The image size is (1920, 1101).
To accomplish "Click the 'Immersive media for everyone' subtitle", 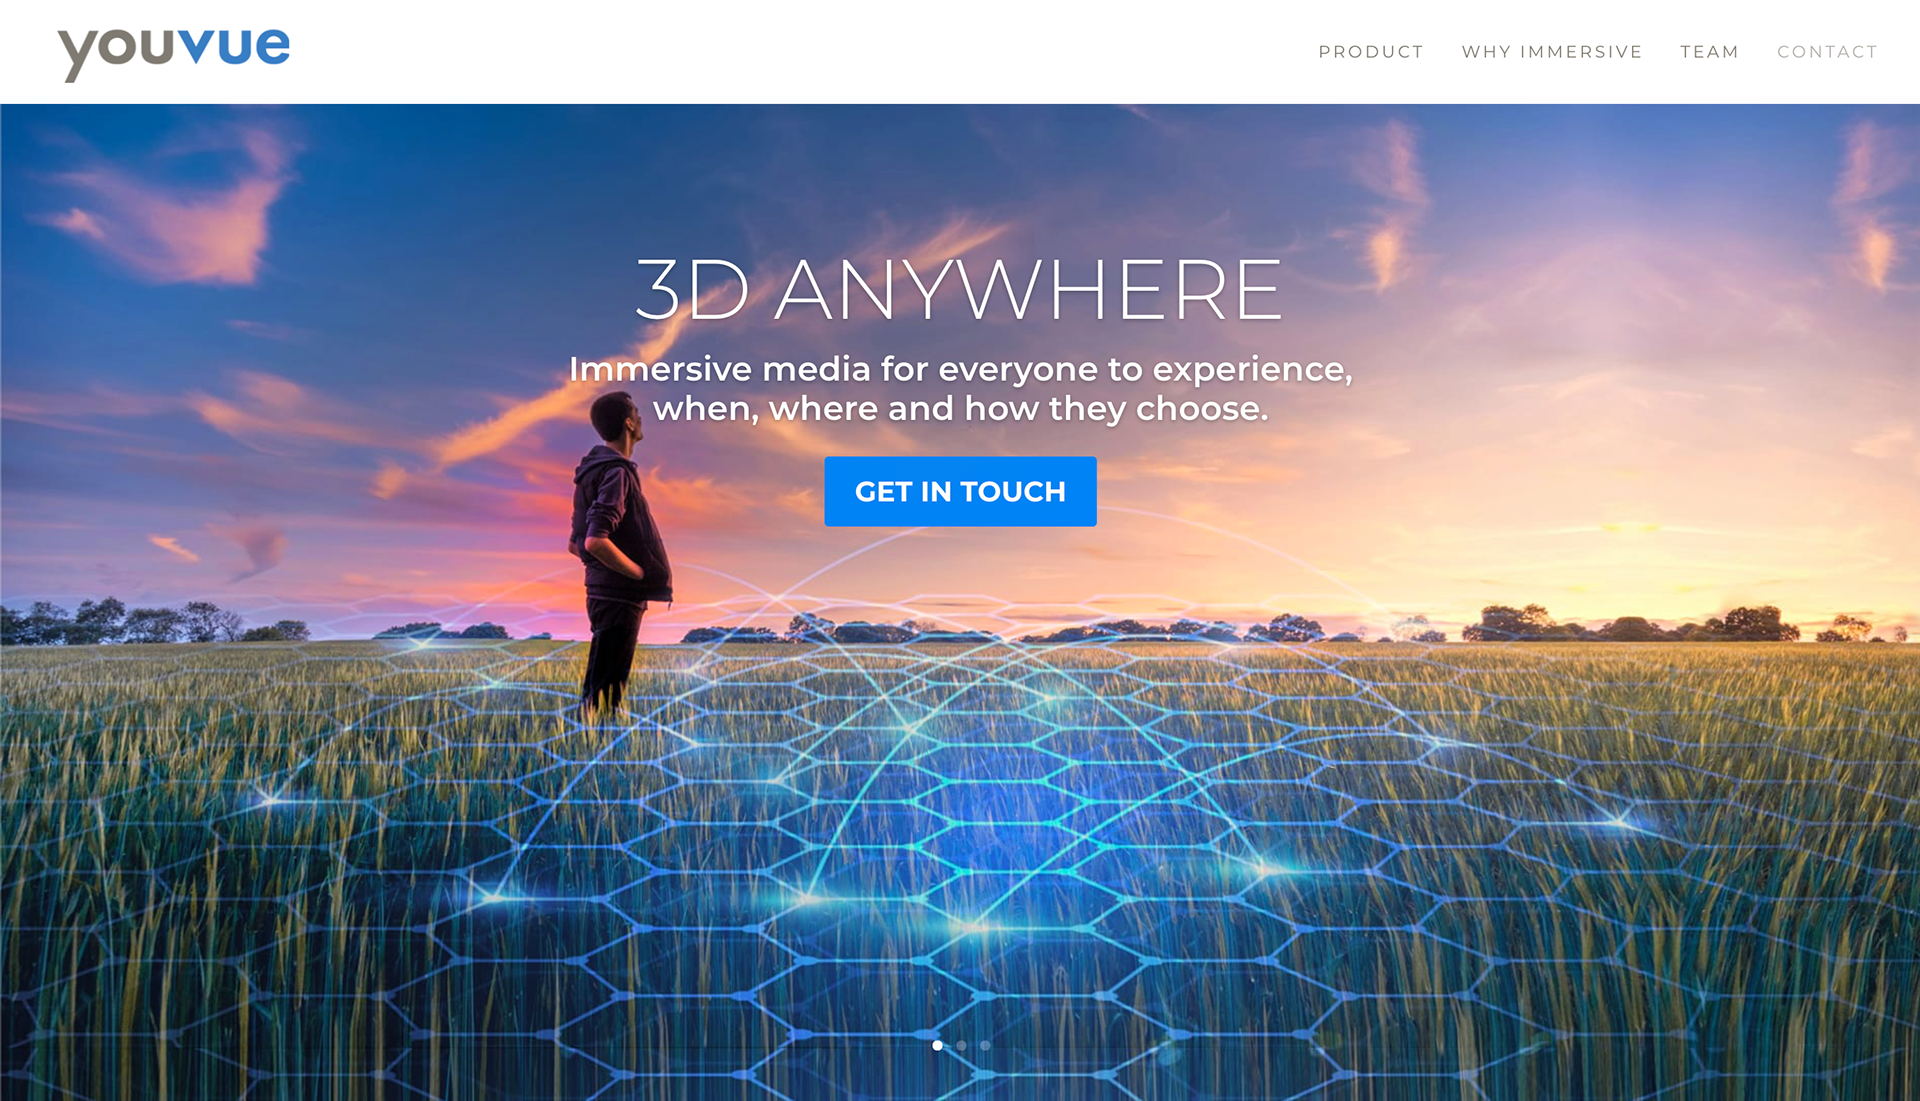I will (960, 369).
